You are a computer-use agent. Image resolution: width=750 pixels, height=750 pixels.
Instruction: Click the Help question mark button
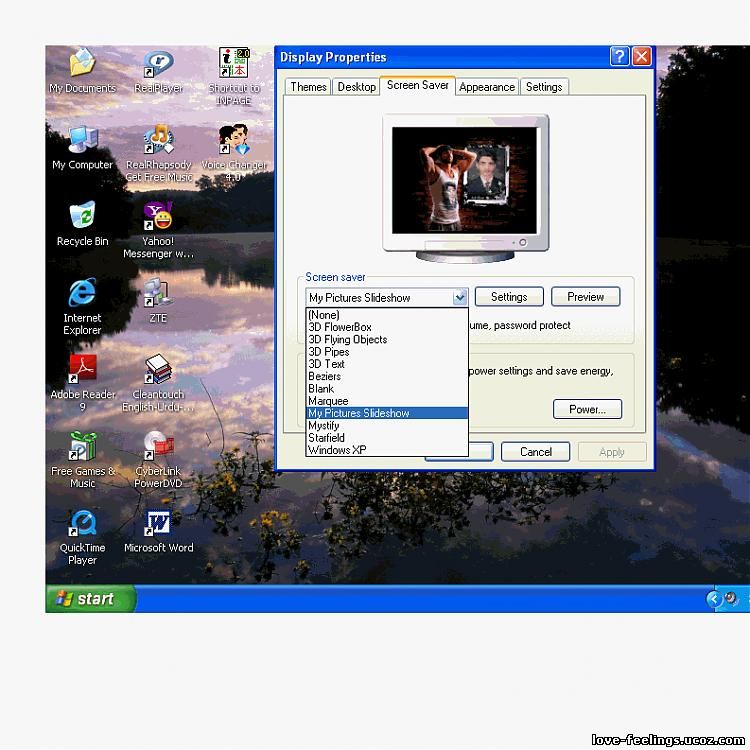(619, 56)
